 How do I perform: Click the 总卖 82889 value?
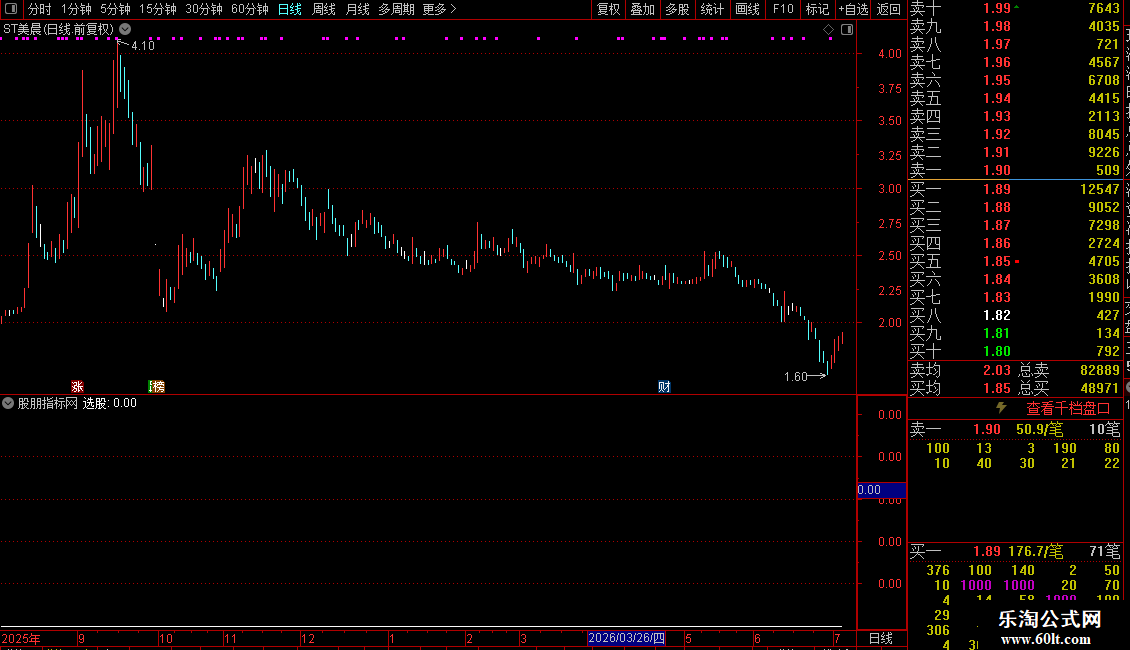(x=1100, y=370)
